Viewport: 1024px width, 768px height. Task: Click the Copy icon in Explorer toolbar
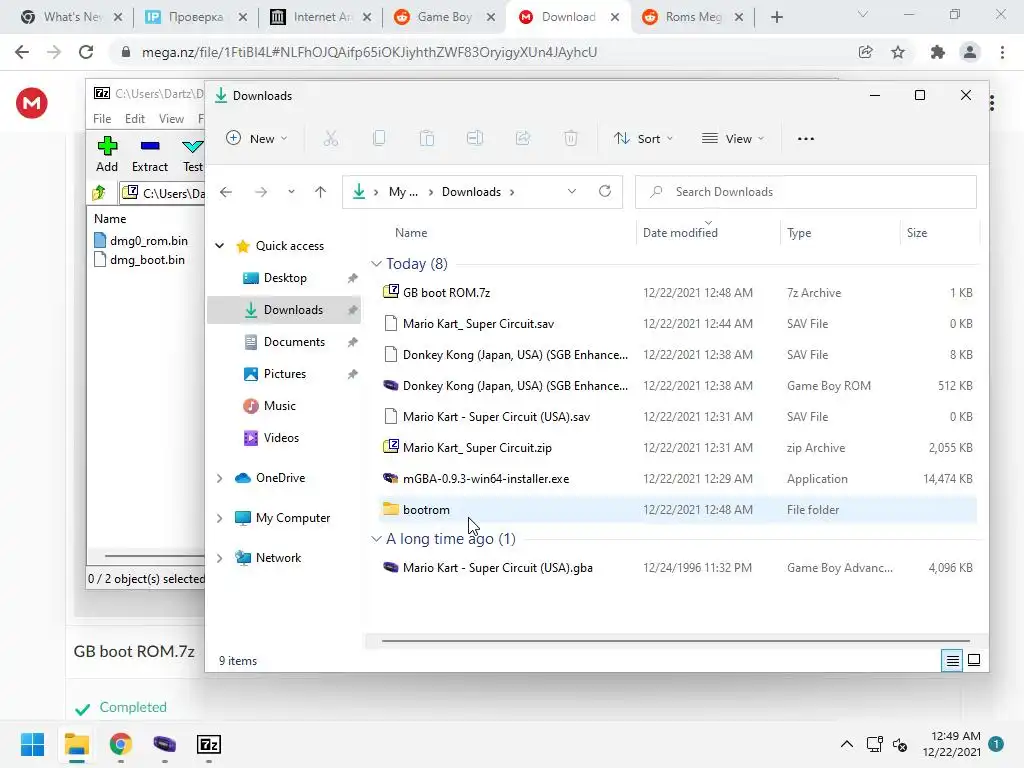click(x=379, y=138)
